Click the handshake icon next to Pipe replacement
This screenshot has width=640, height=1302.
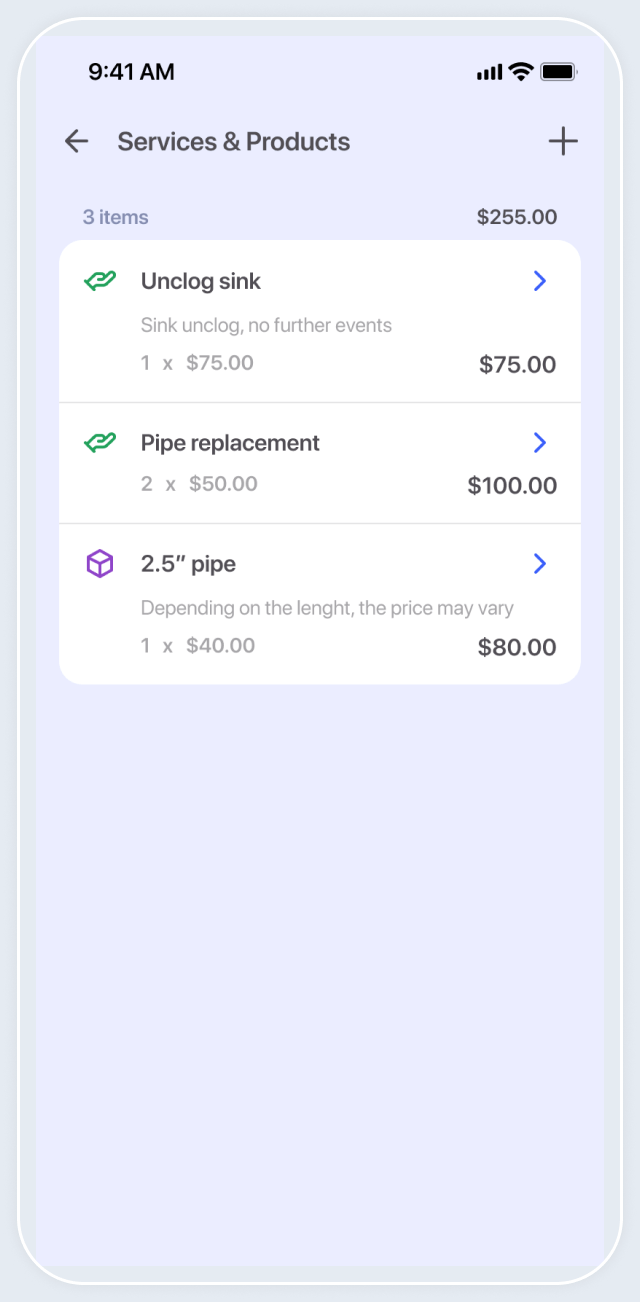point(99,442)
